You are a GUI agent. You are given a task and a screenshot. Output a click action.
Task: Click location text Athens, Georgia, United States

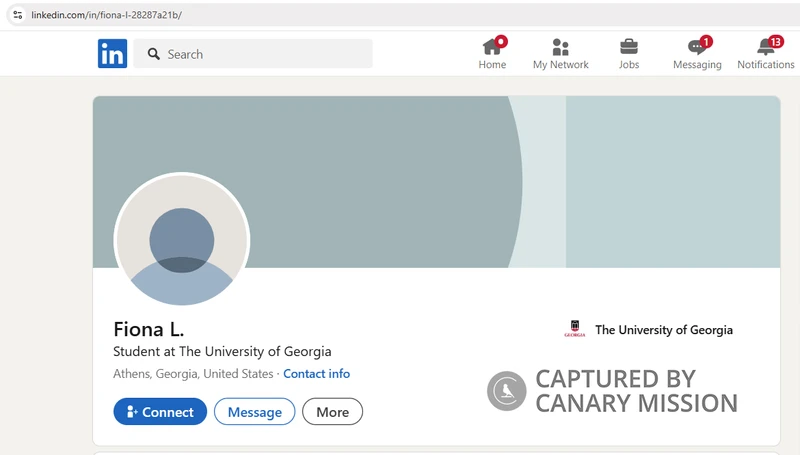(x=193, y=374)
